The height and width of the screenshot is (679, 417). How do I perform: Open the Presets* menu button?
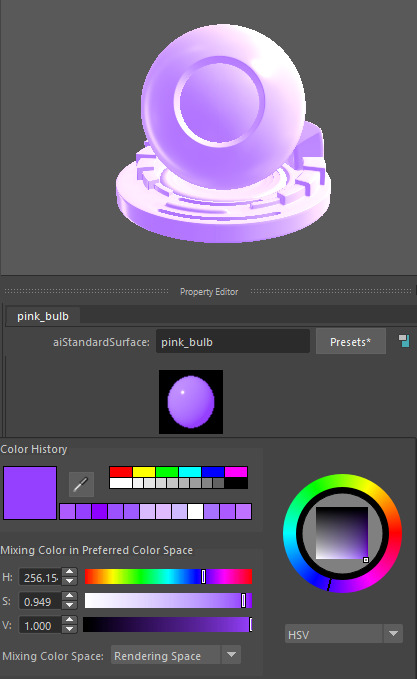tap(351, 342)
